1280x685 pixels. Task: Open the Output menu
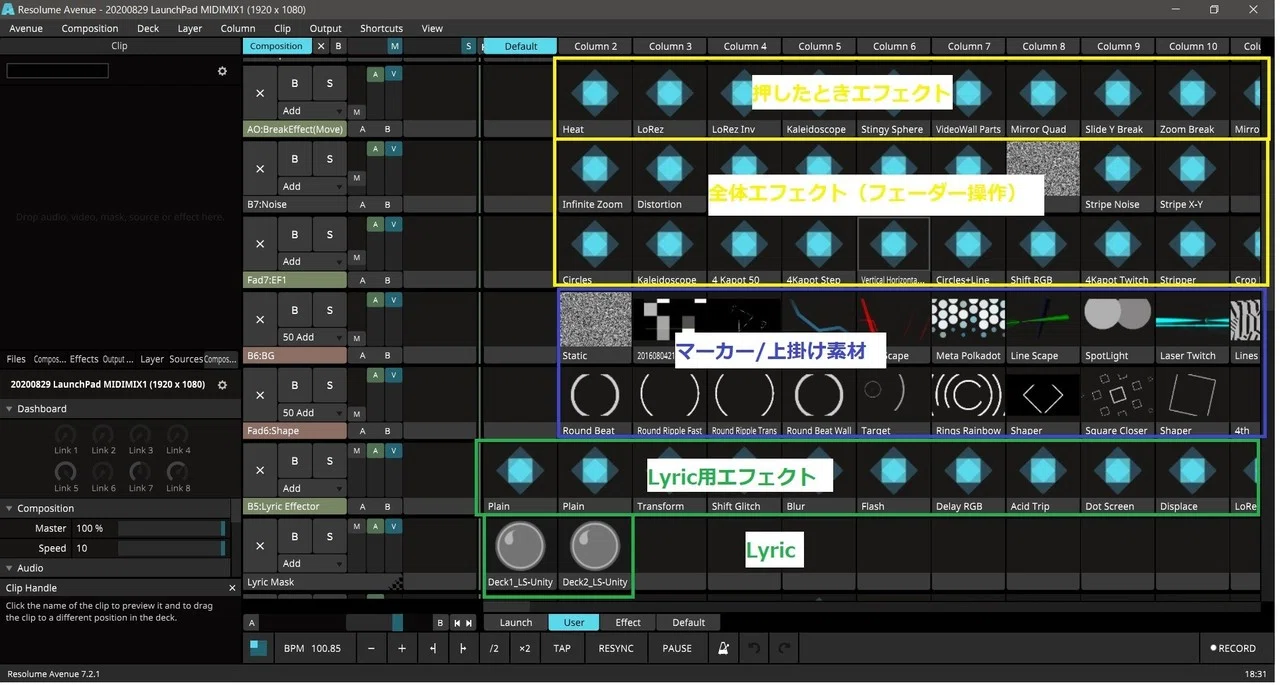pos(325,28)
